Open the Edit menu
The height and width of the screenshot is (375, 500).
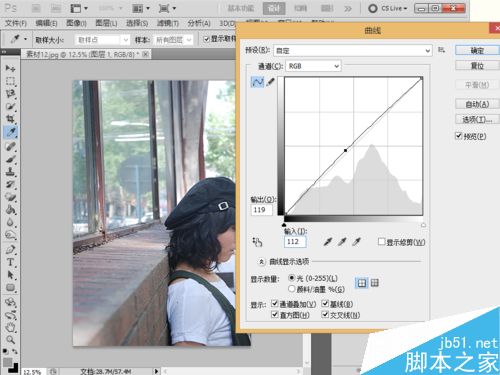coord(46,23)
